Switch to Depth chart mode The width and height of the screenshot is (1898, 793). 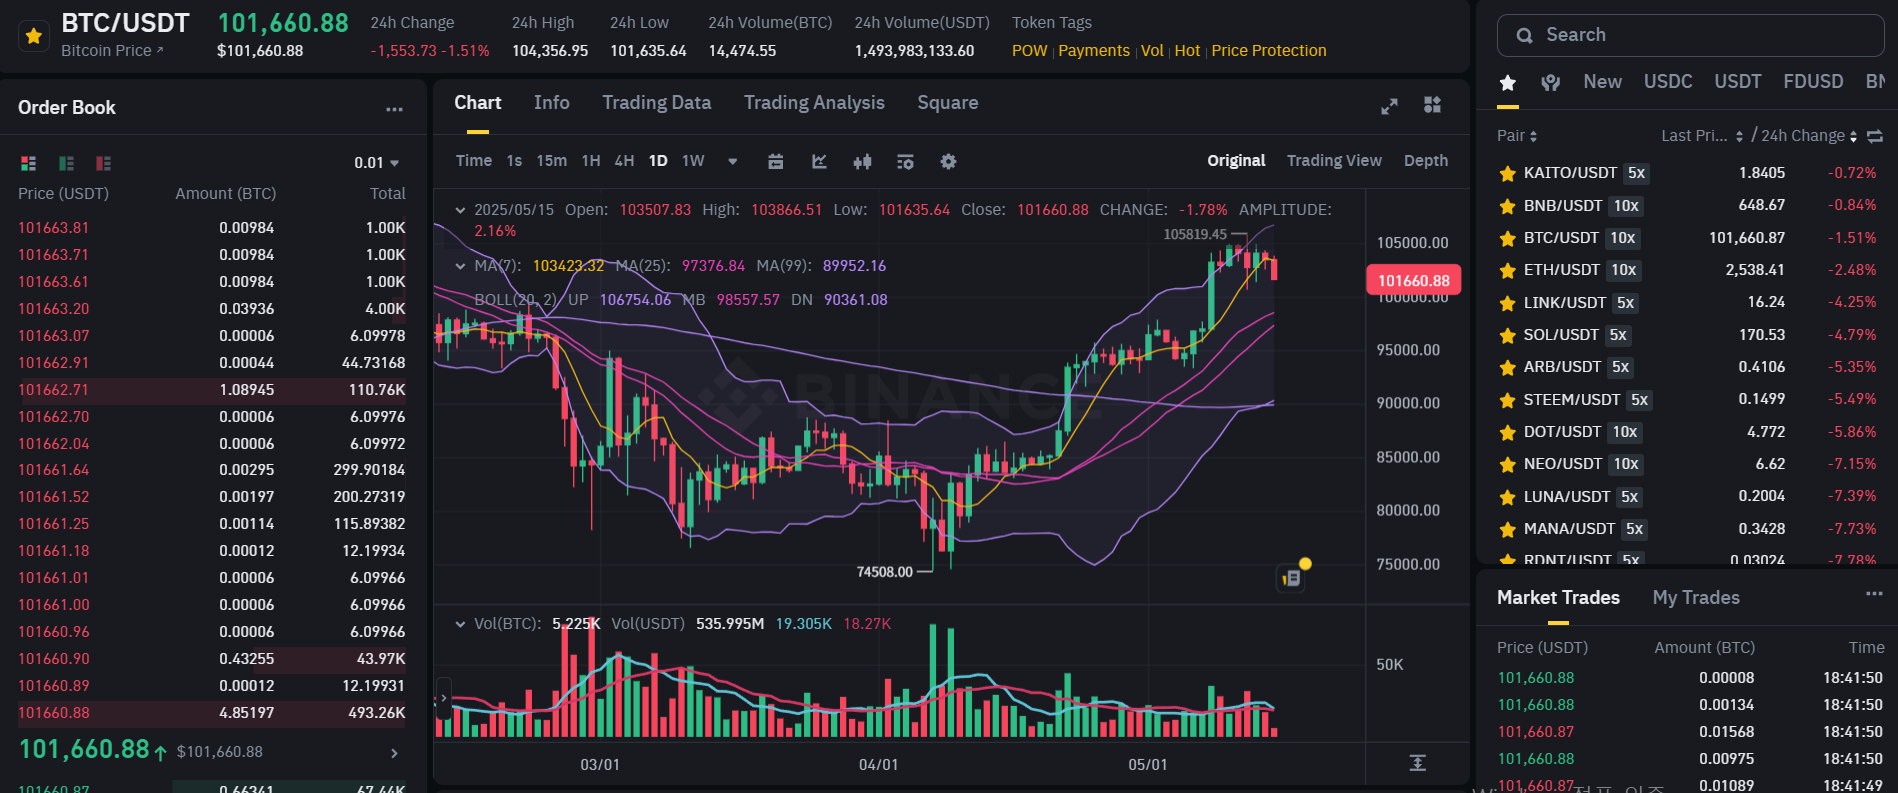pos(1425,161)
